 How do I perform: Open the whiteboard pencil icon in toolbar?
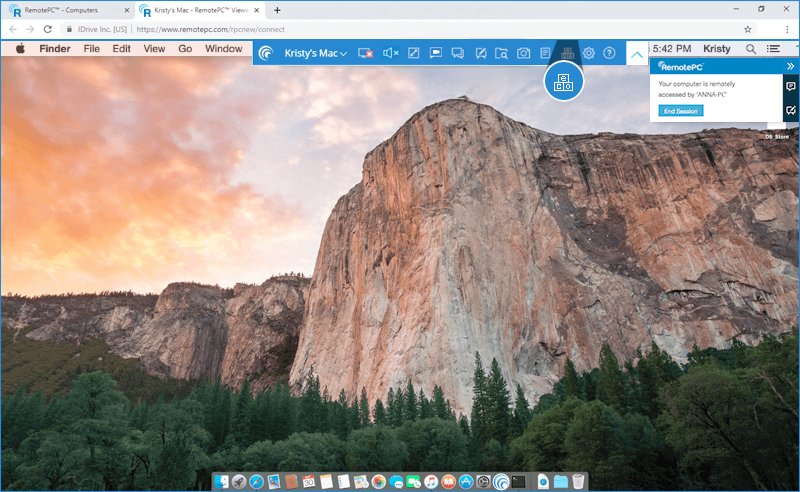point(479,53)
